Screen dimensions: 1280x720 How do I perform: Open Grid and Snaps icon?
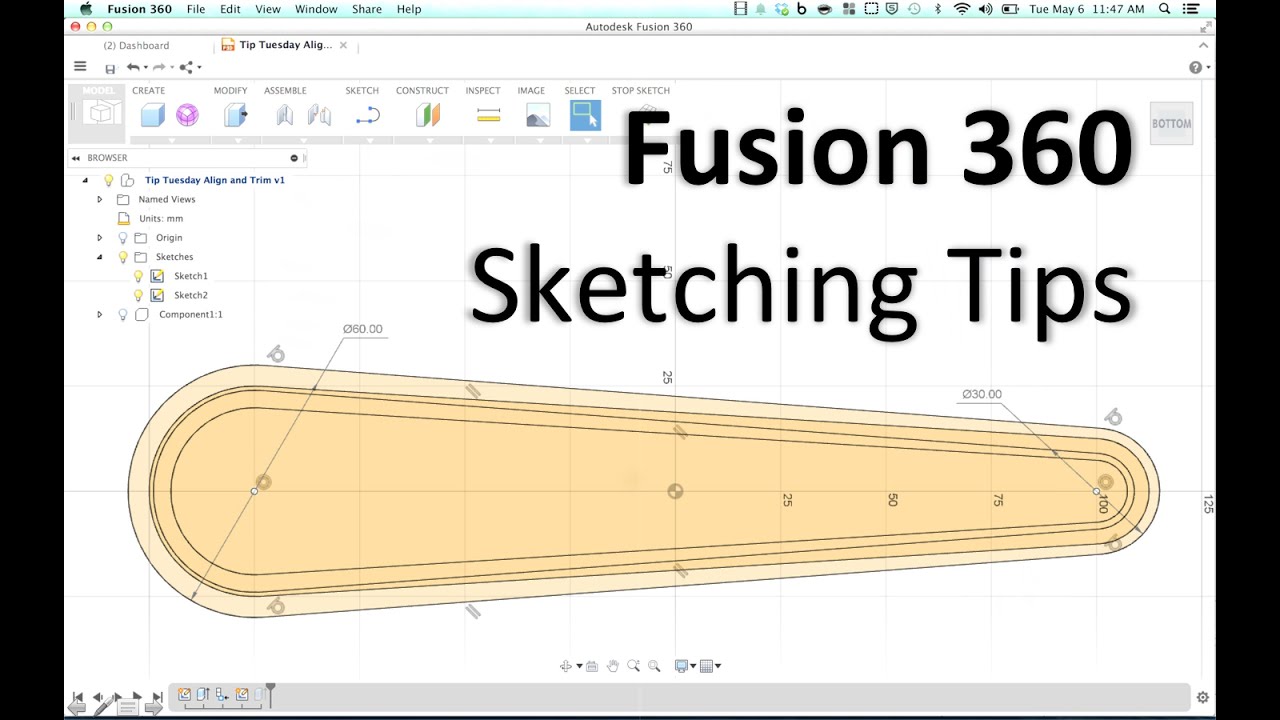(x=707, y=666)
